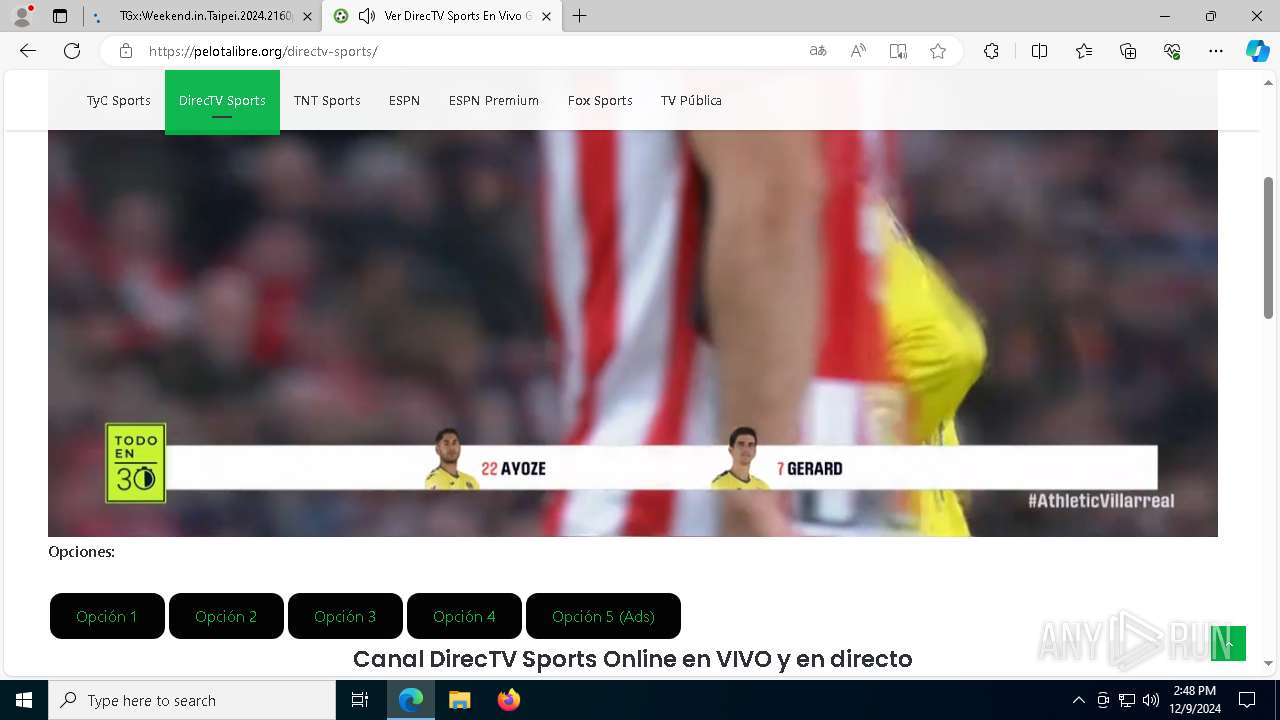The height and width of the screenshot is (720, 1280).
Task: Add this page to favorites star
Action: point(938,51)
